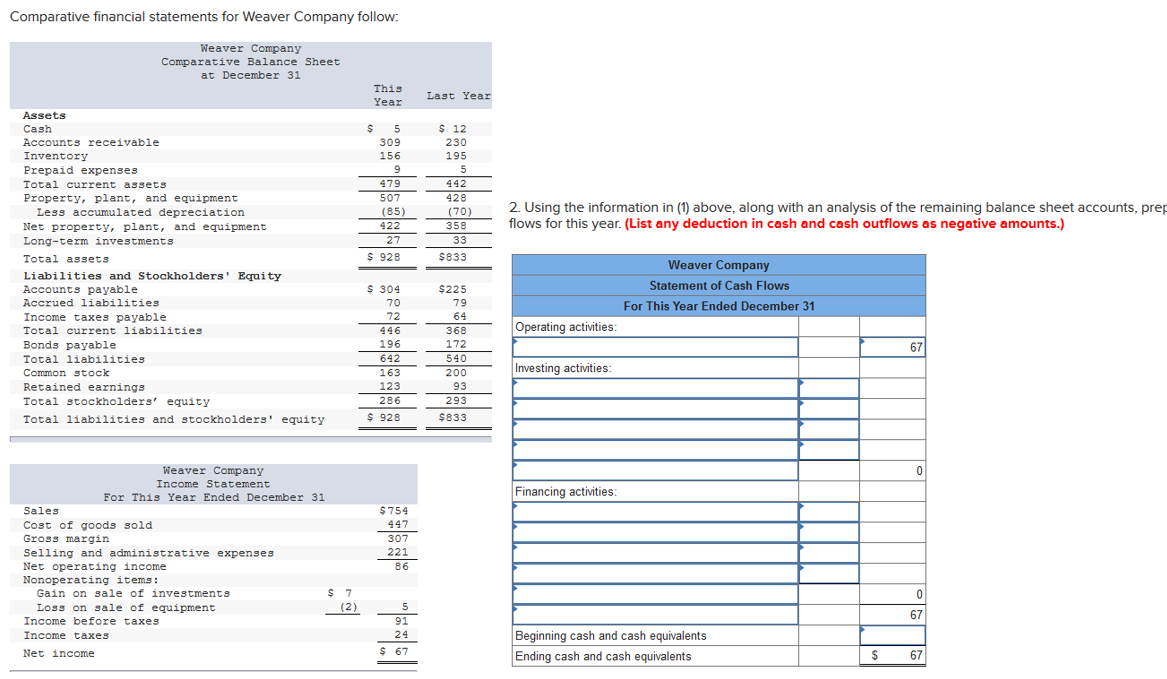Select Bonds payable this-year value 196
The width and height of the screenshot is (1167, 679).
[390, 344]
